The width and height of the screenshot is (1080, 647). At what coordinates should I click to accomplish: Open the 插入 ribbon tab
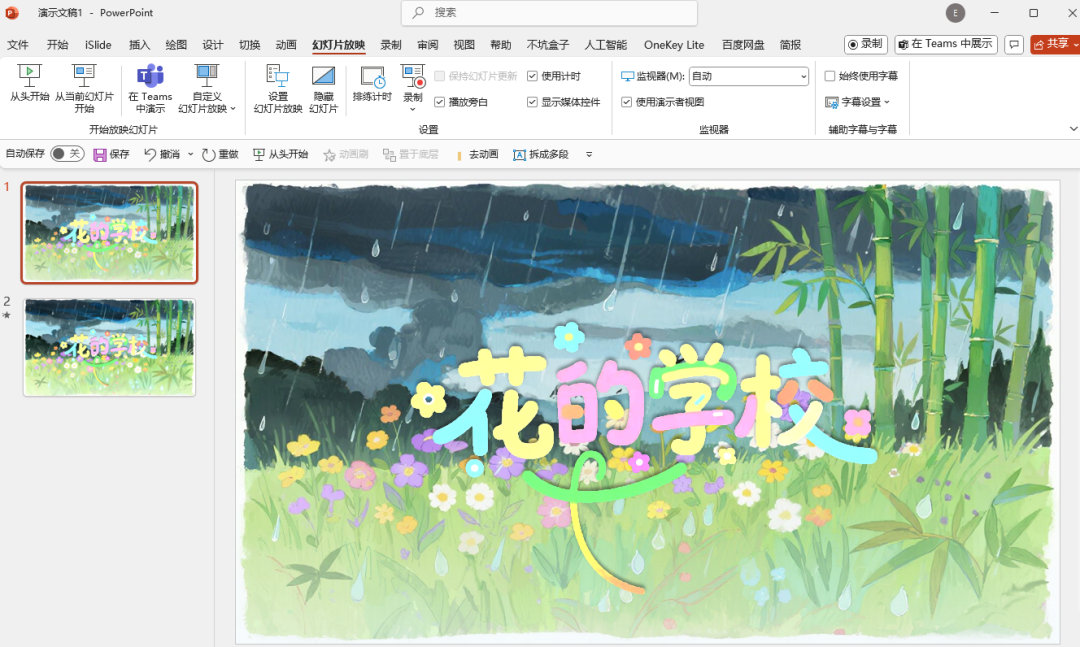pos(139,45)
